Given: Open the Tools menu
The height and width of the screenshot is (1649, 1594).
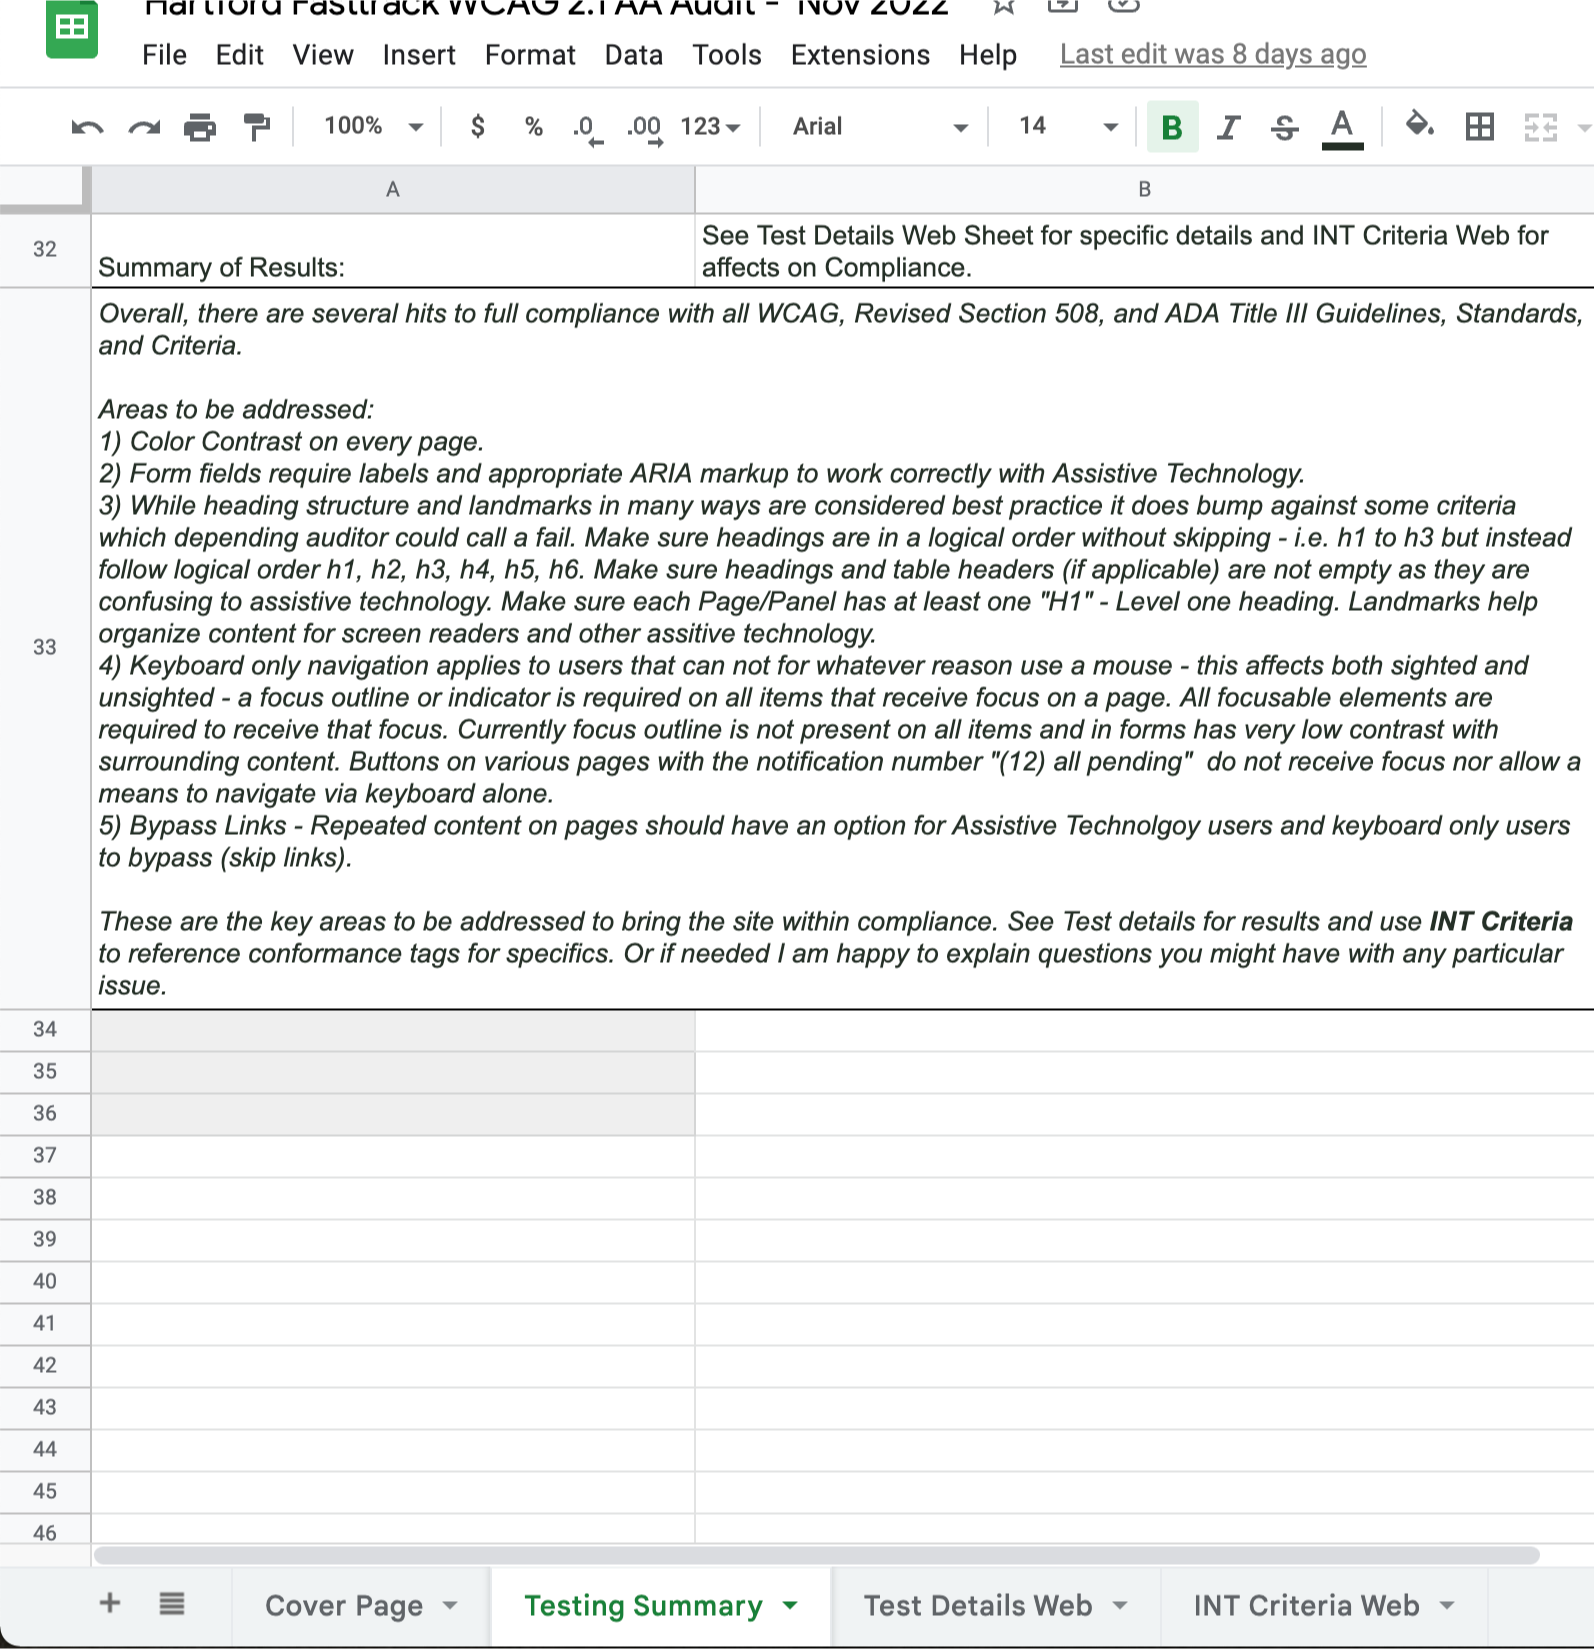Looking at the screenshot, I should [x=726, y=55].
